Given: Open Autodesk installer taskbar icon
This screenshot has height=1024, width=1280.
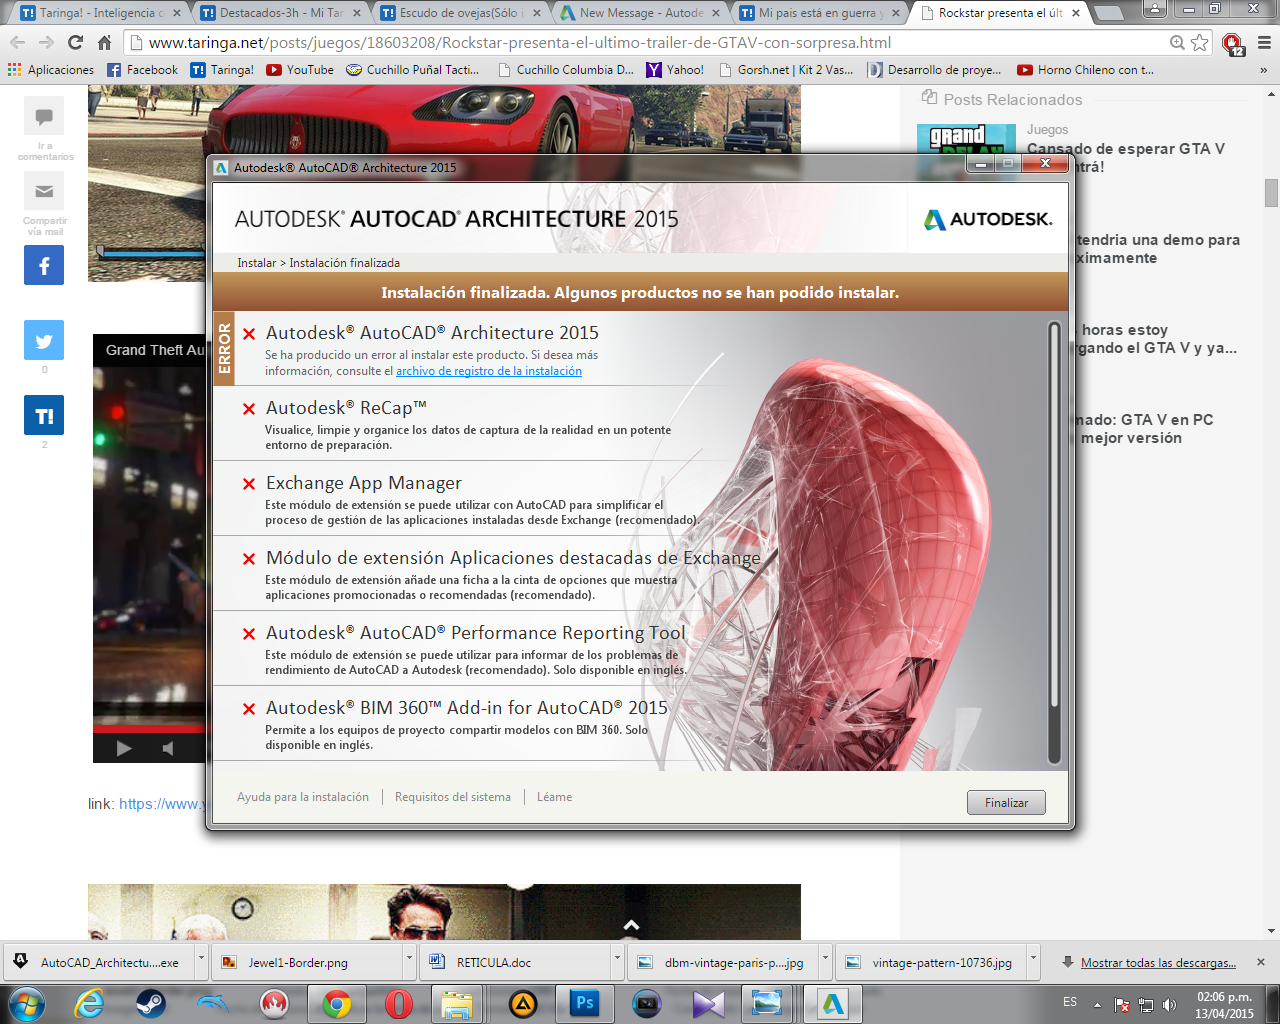Looking at the screenshot, I should pos(832,1003).
